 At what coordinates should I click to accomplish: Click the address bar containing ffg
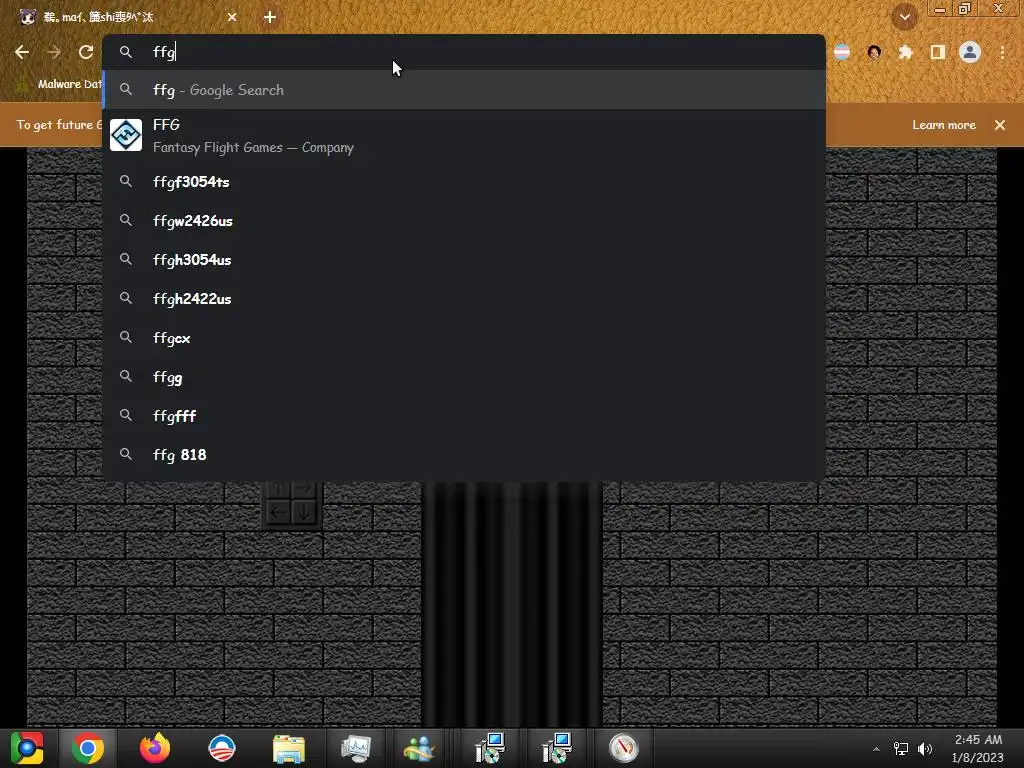click(464, 52)
